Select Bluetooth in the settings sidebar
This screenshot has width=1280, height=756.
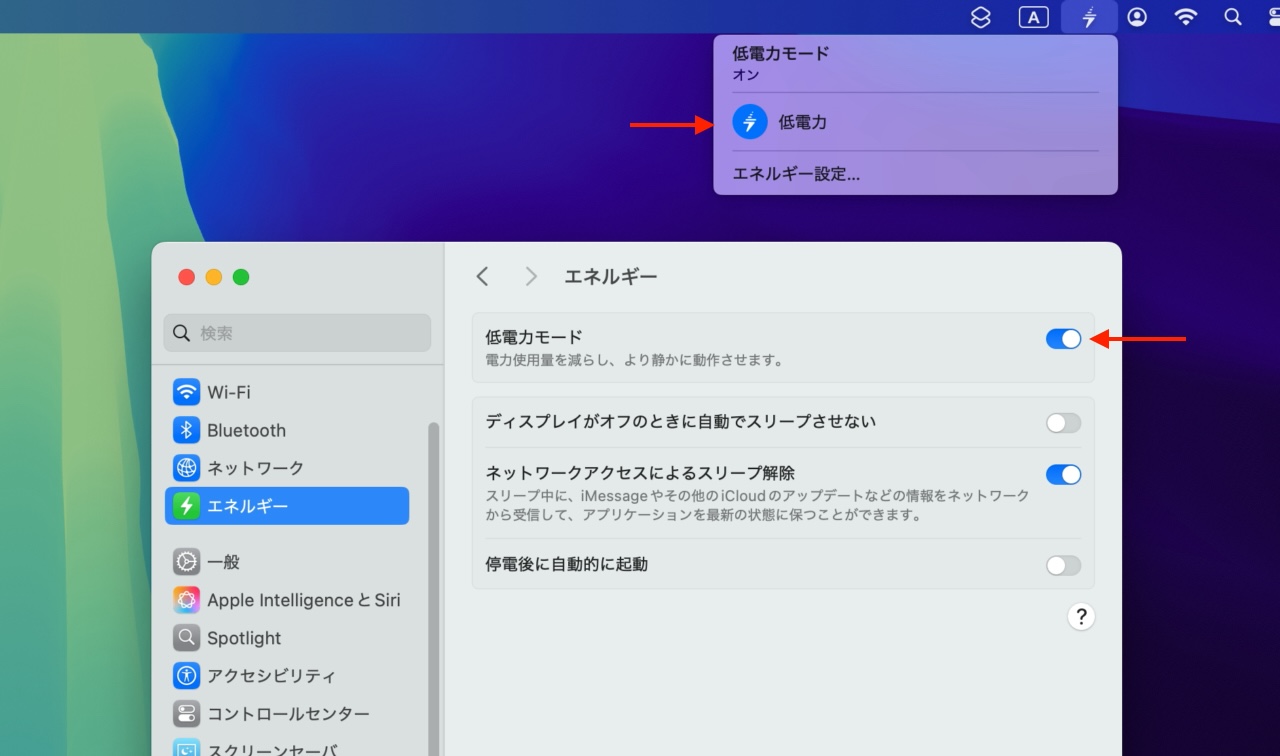(x=287, y=430)
